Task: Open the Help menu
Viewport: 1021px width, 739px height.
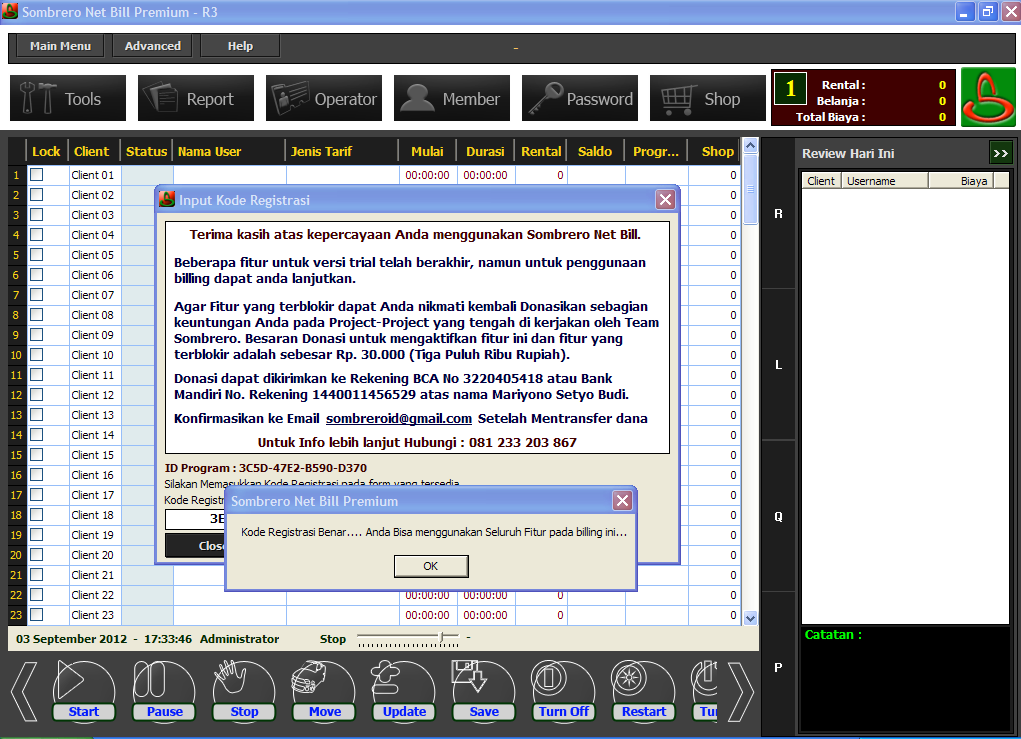Action: coord(240,46)
